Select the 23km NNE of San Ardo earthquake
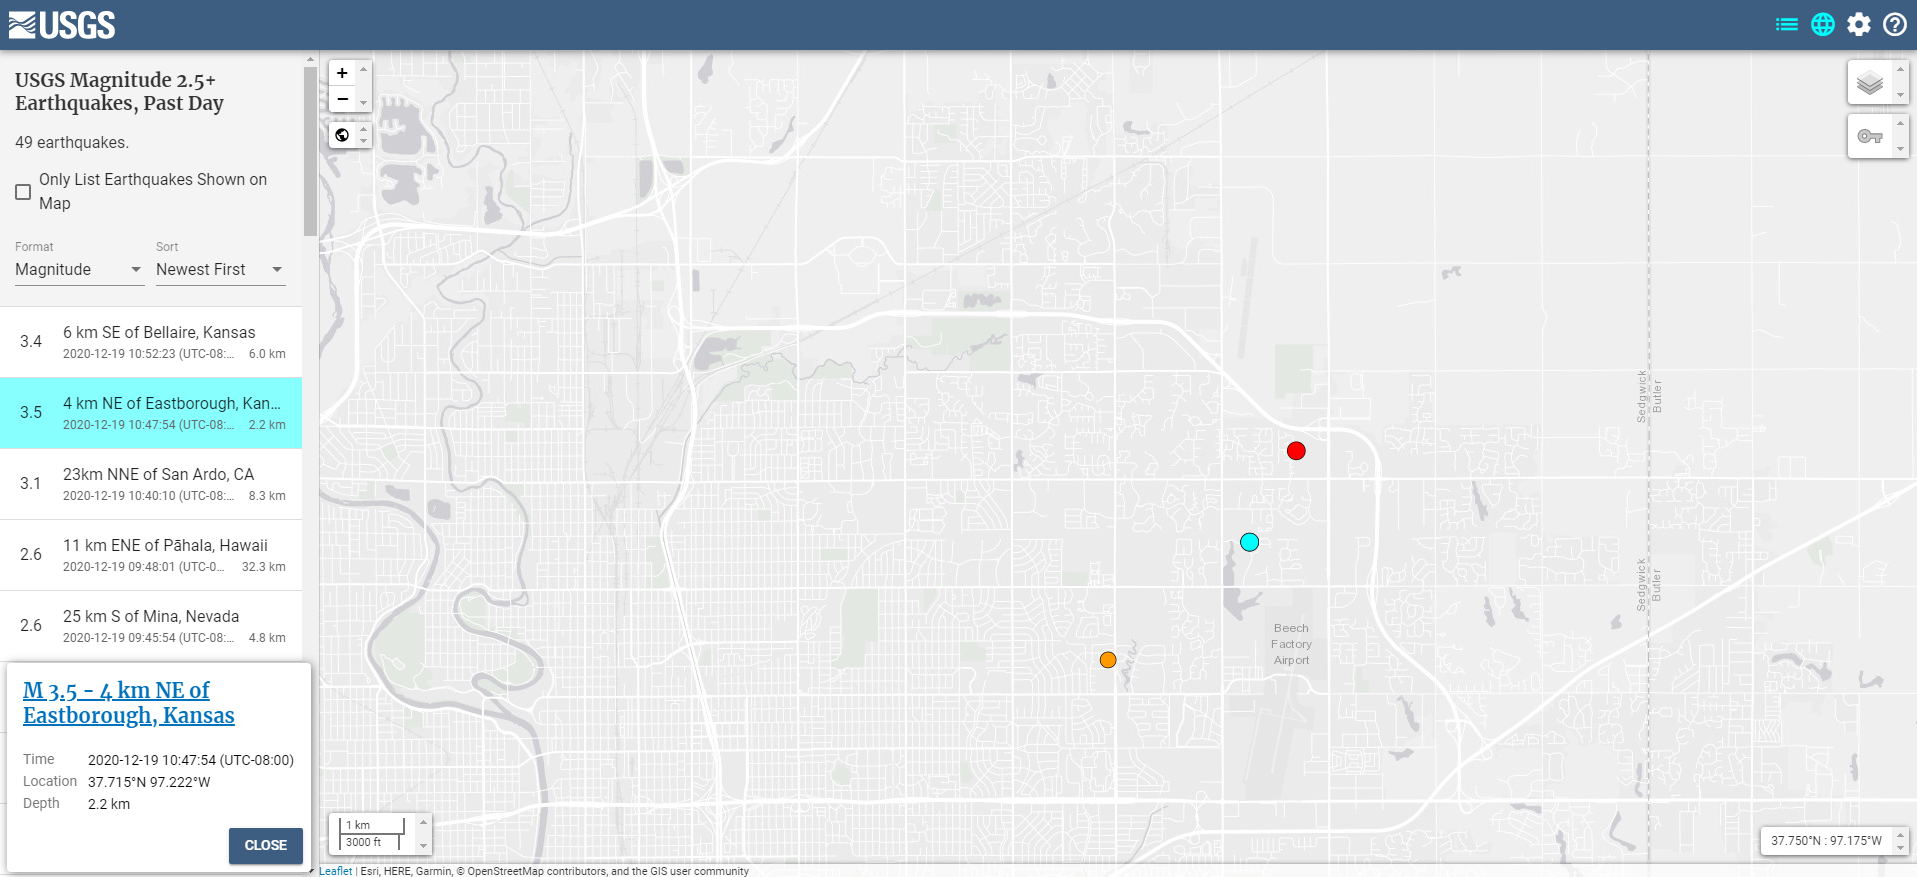Image resolution: width=1917 pixels, height=877 pixels. coord(151,484)
